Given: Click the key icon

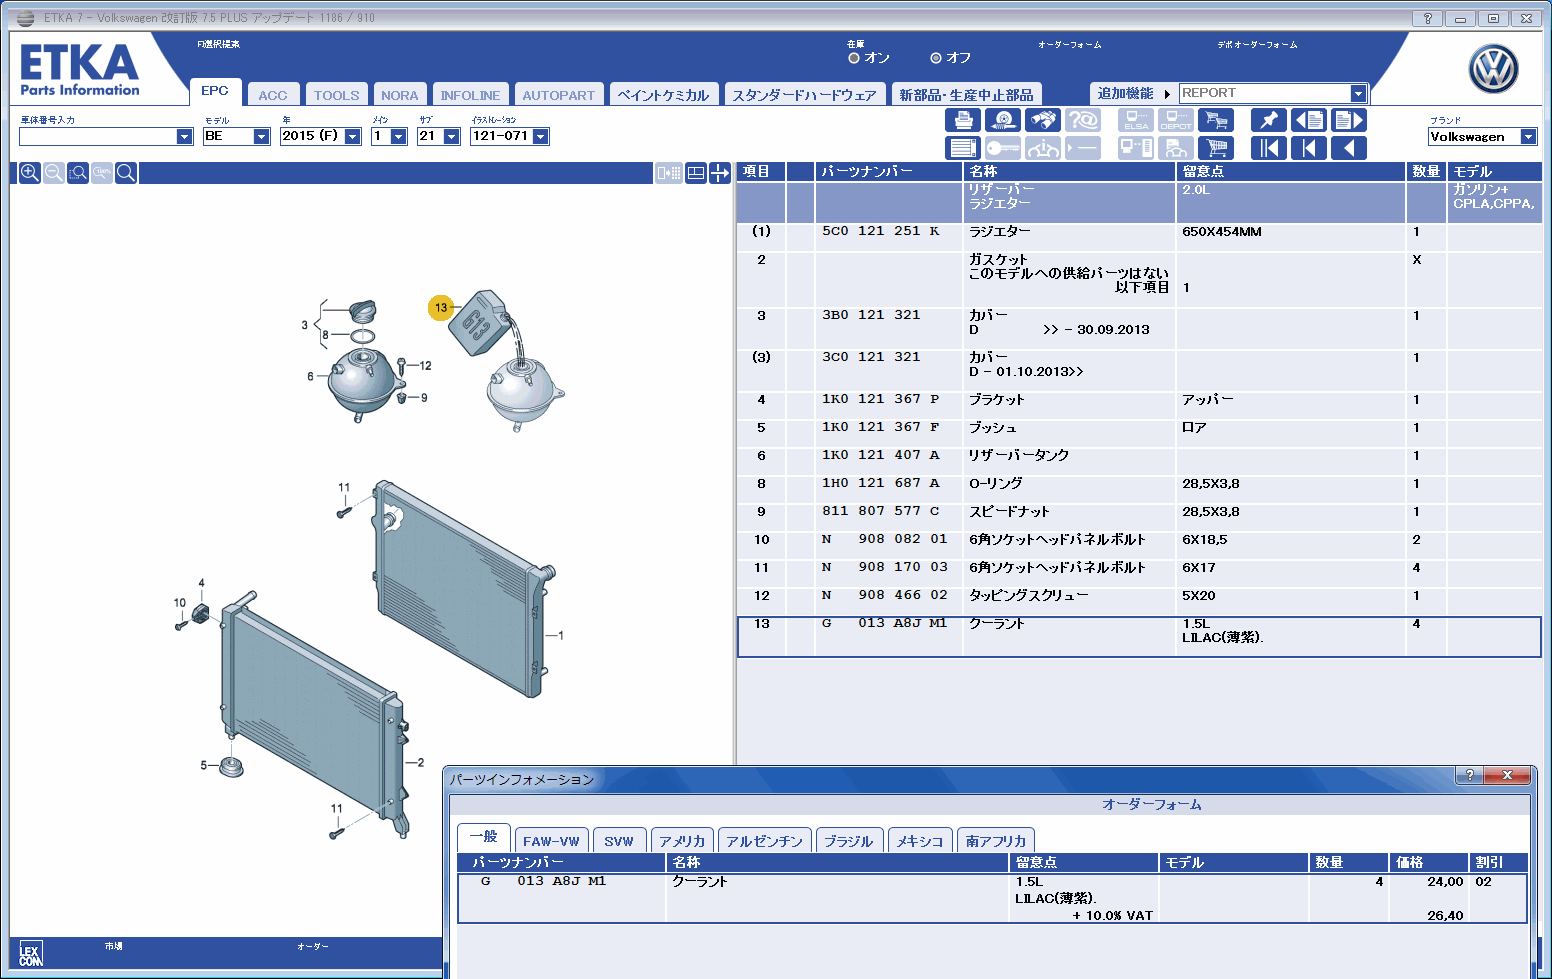Looking at the screenshot, I should 1002,148.
